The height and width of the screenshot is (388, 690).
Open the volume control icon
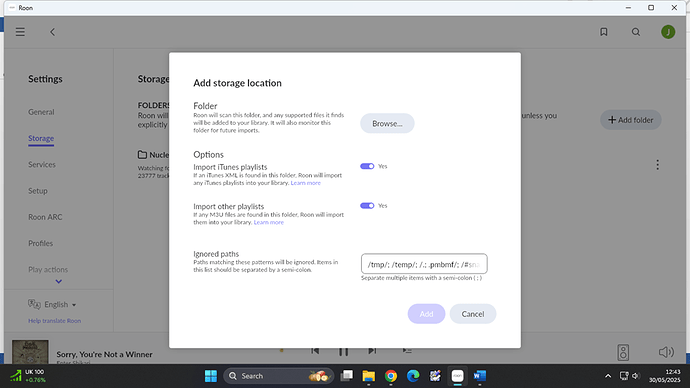[666, 352]
